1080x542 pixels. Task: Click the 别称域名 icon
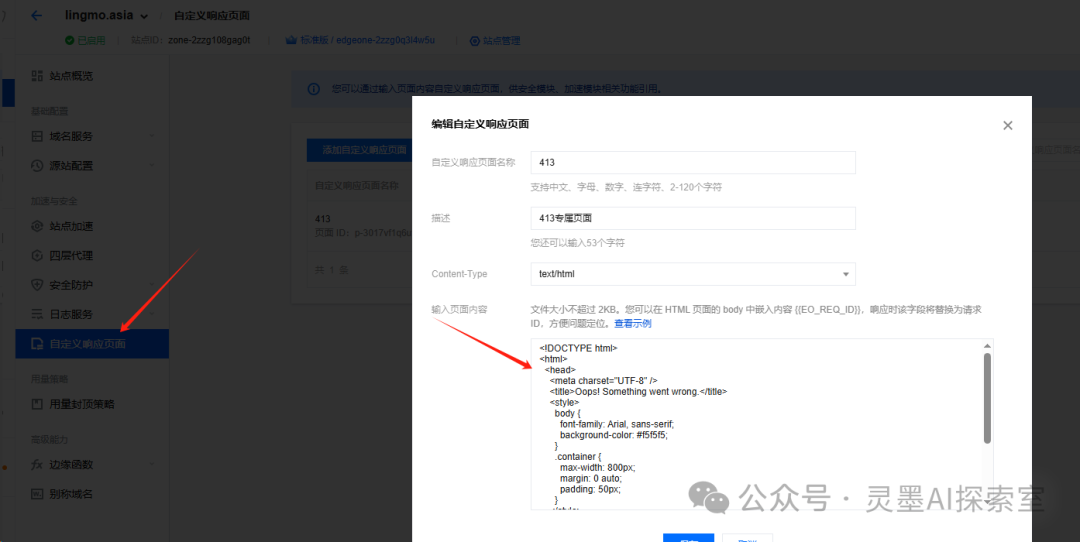(37, 494)
